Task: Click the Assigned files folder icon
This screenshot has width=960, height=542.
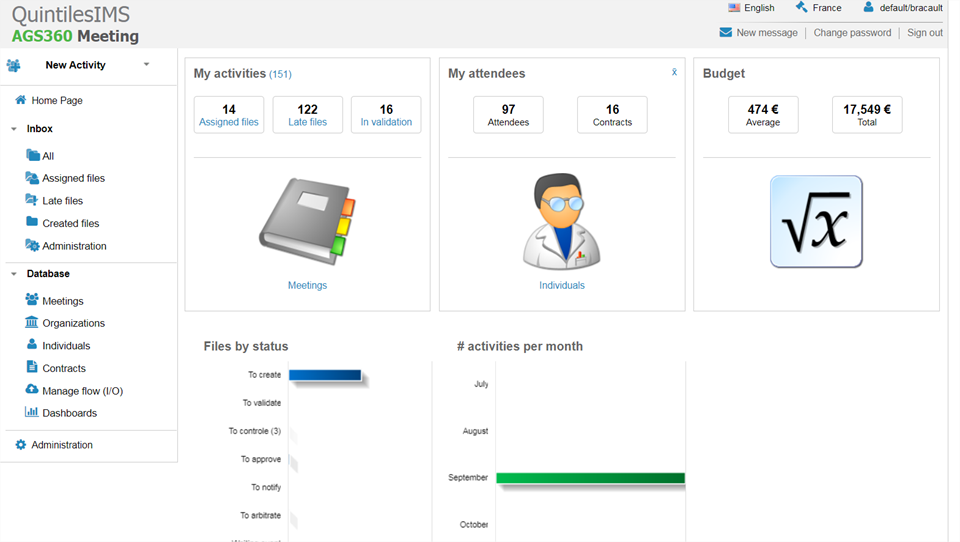Action: 32,178
